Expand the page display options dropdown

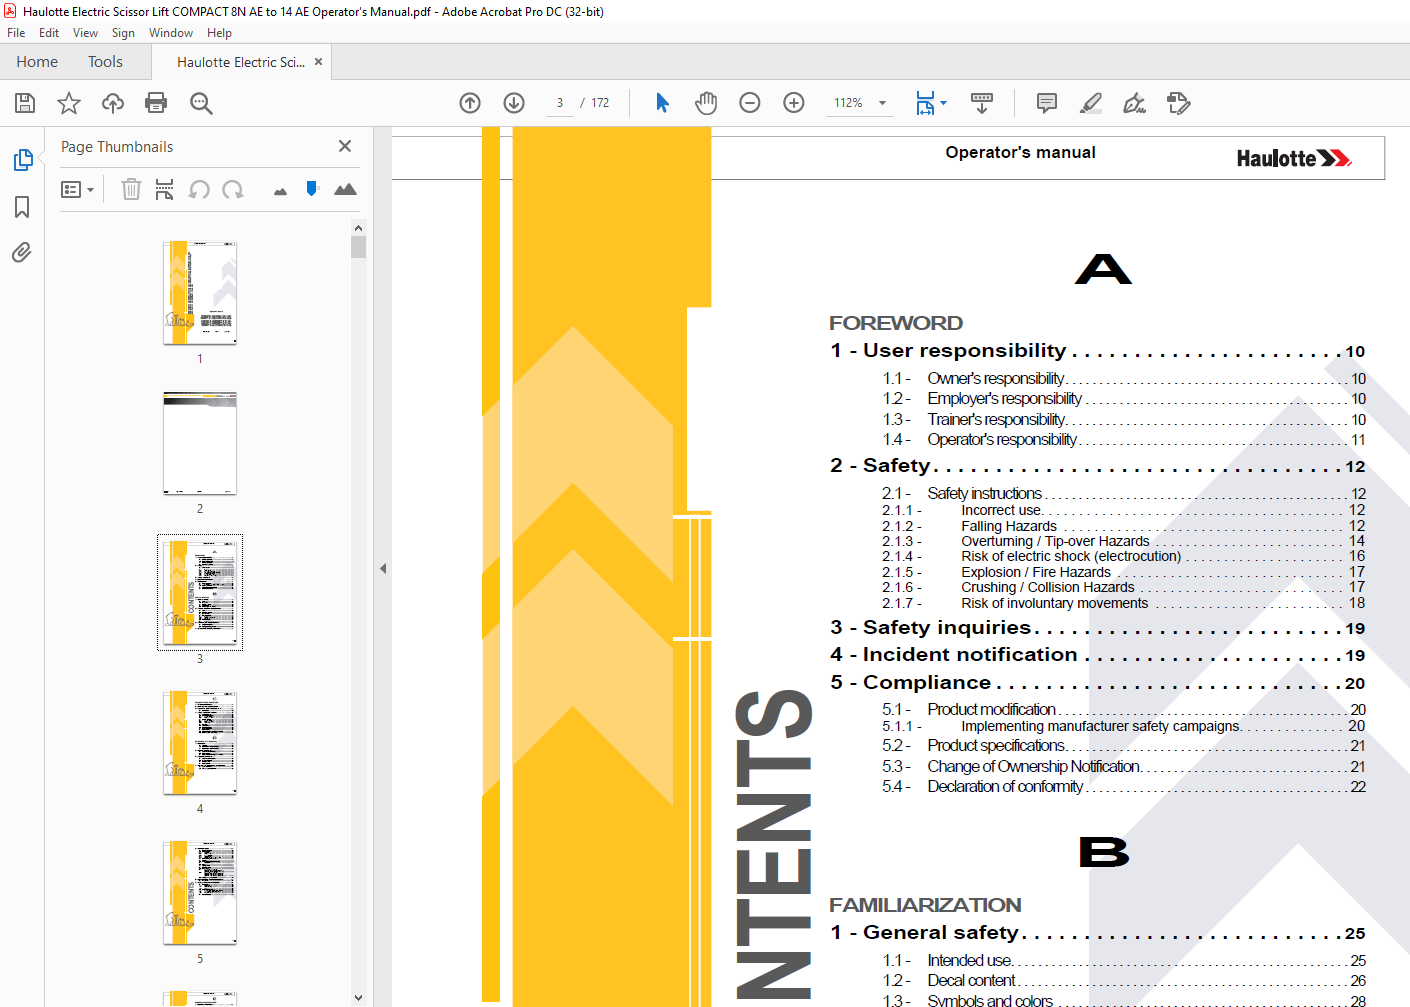pyautogui.click(x=943, y=103)
